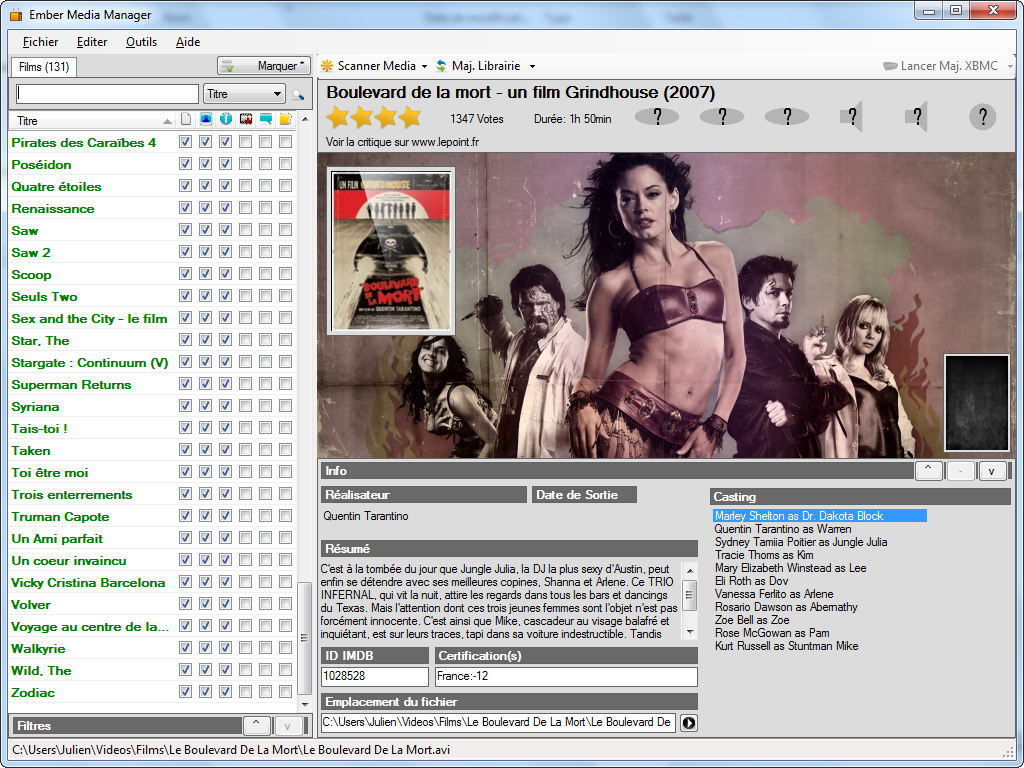
Task: Select movie Superman Returns in list
Action: 71,385
